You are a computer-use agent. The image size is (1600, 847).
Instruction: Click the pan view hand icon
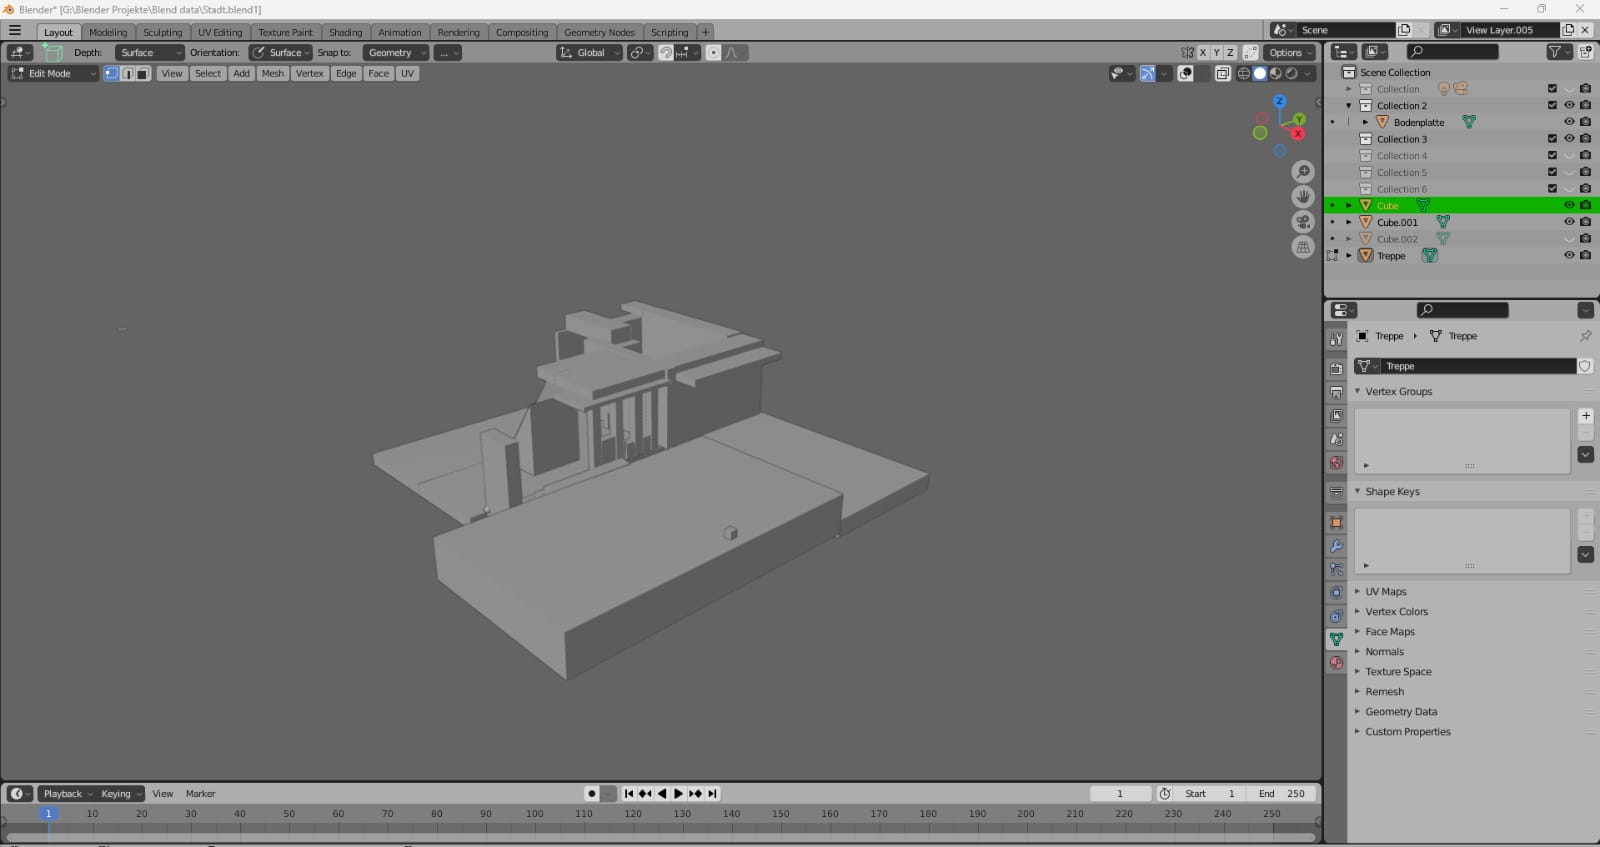(x=1302, y=197)
